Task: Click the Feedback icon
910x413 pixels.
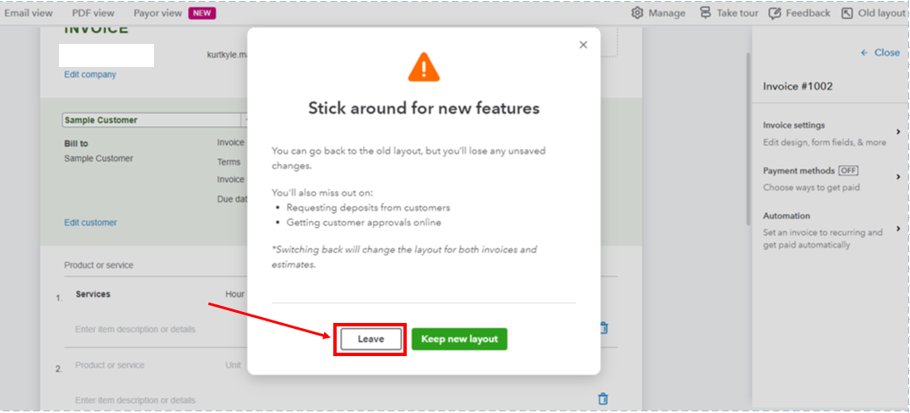Action: (775, 13)
